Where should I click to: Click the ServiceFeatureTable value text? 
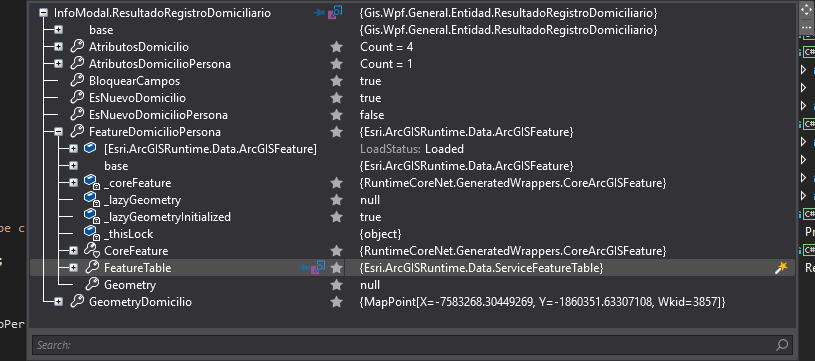click(481, 268)
